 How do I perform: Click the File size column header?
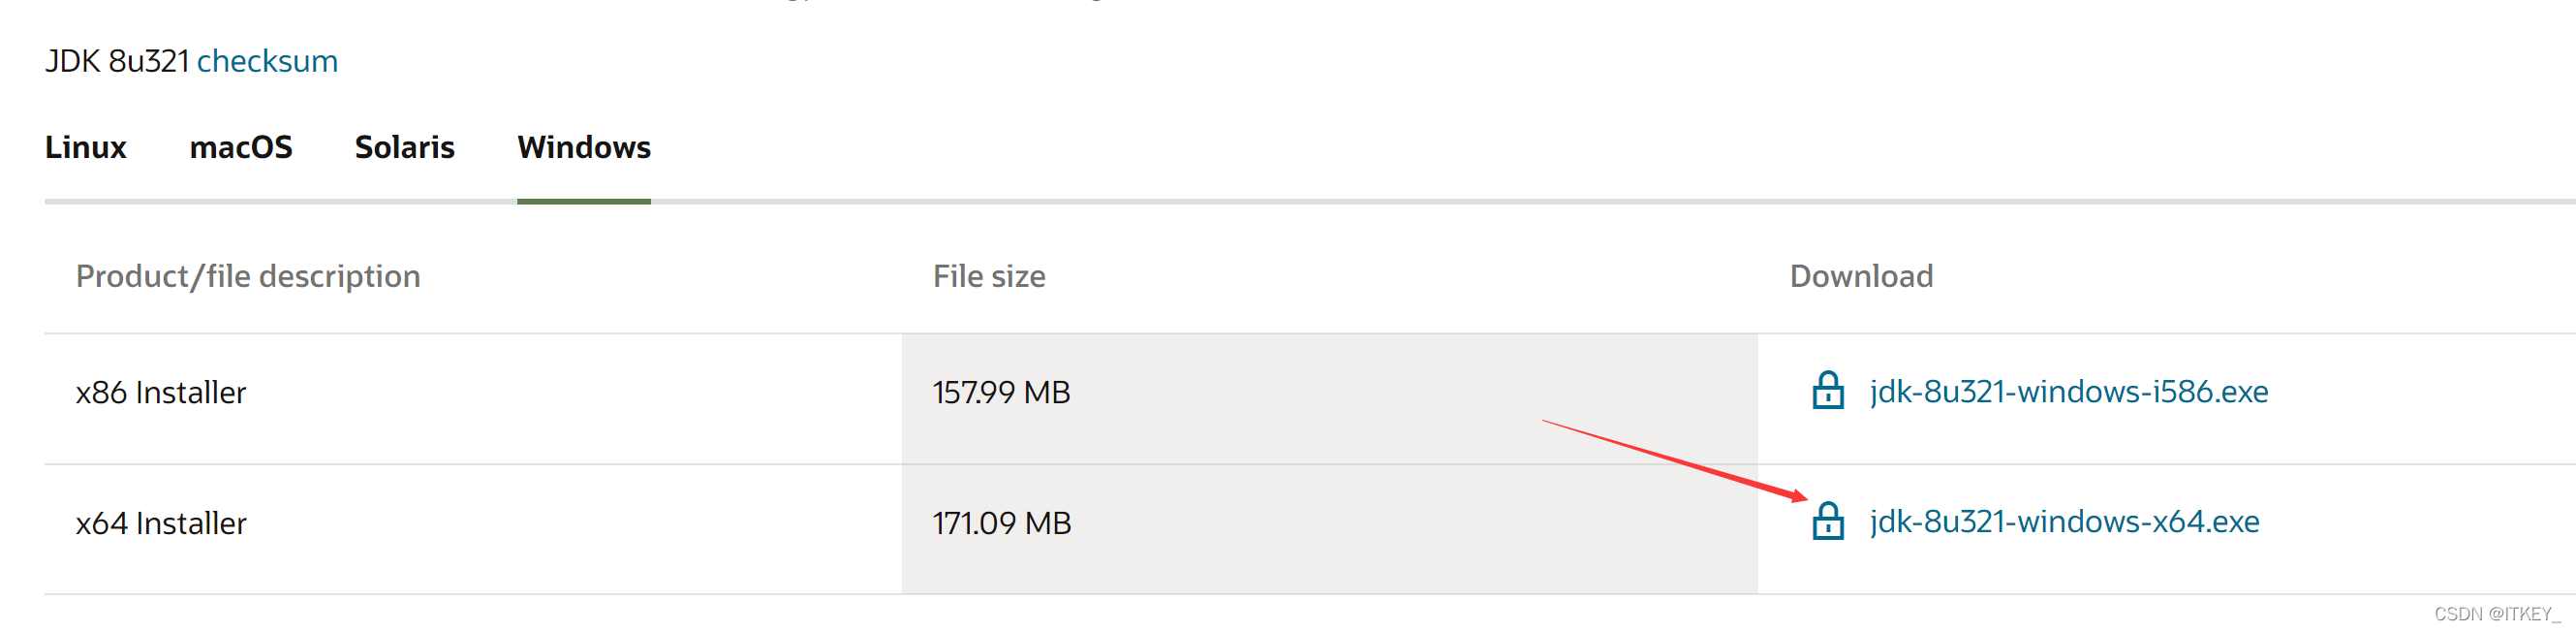click(988, 276)
